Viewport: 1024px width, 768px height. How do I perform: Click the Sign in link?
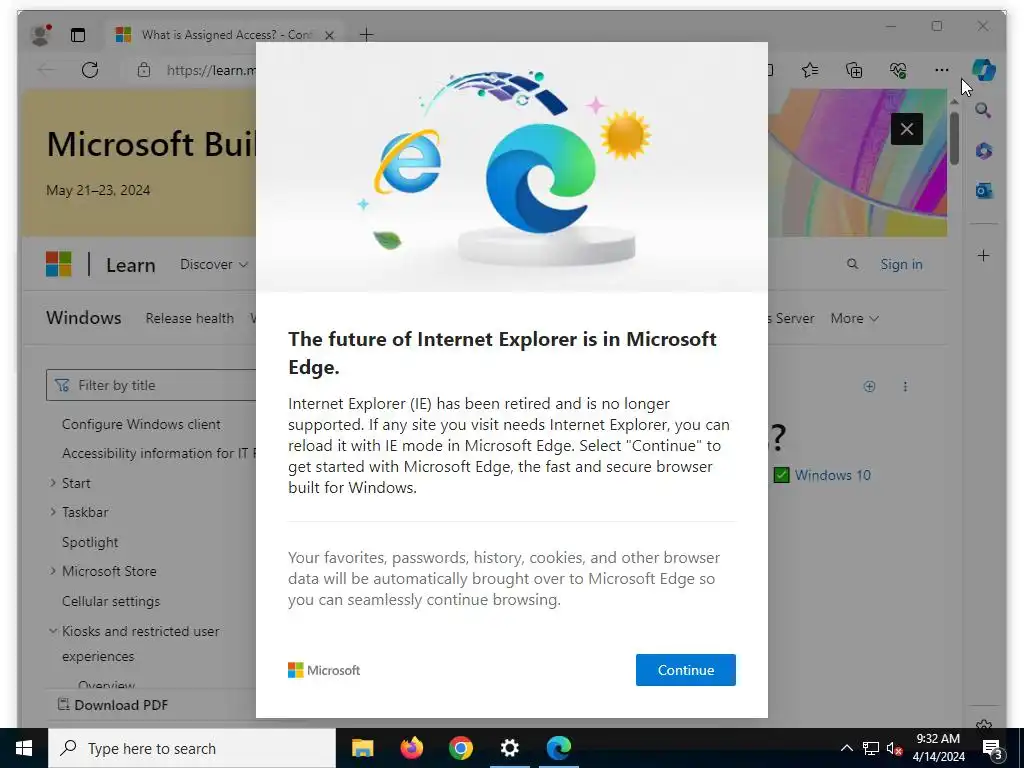click(x=901, y=264)
